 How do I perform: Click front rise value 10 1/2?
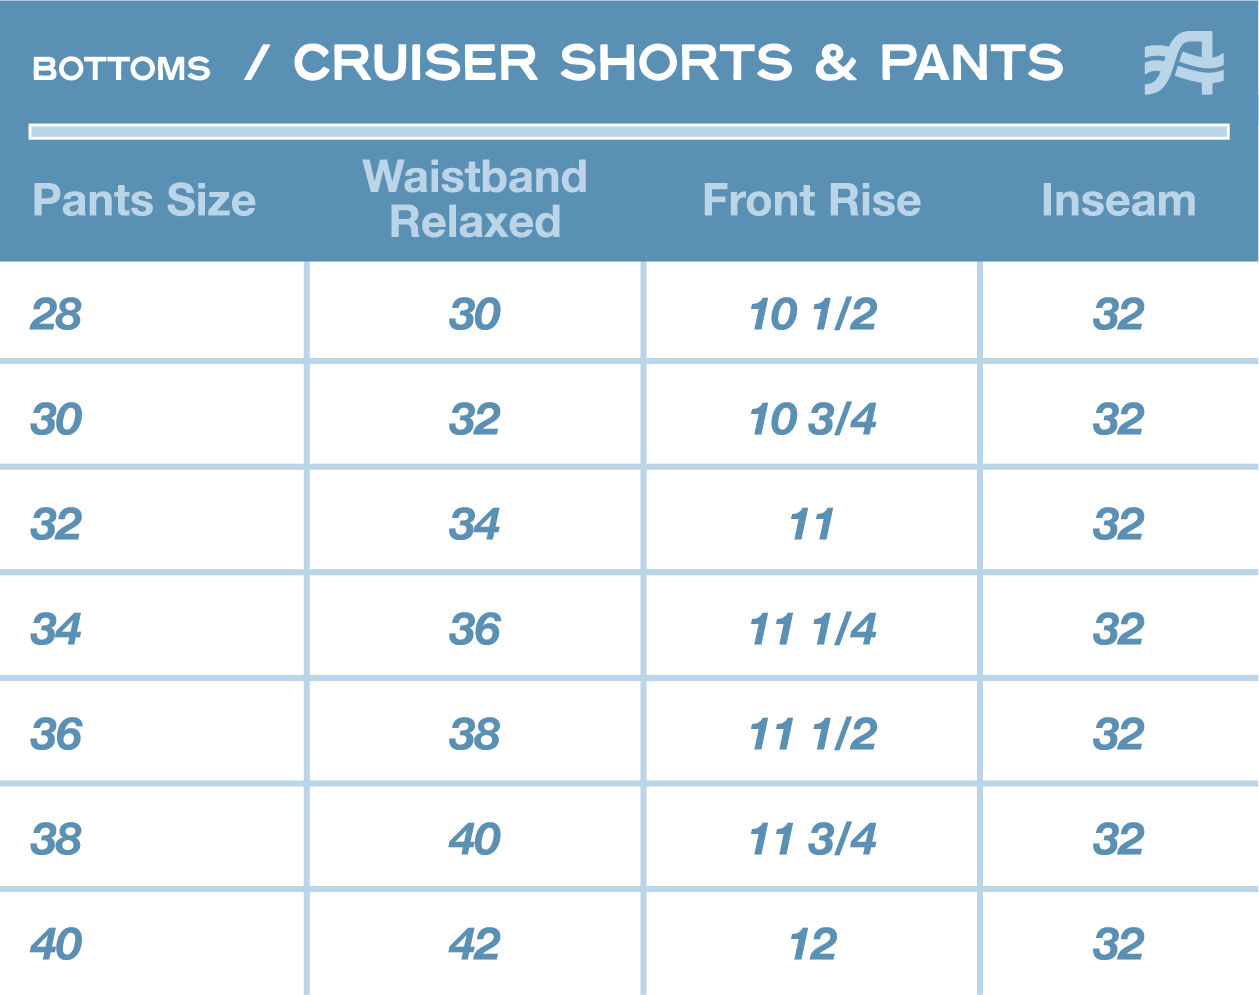[812, 314]
